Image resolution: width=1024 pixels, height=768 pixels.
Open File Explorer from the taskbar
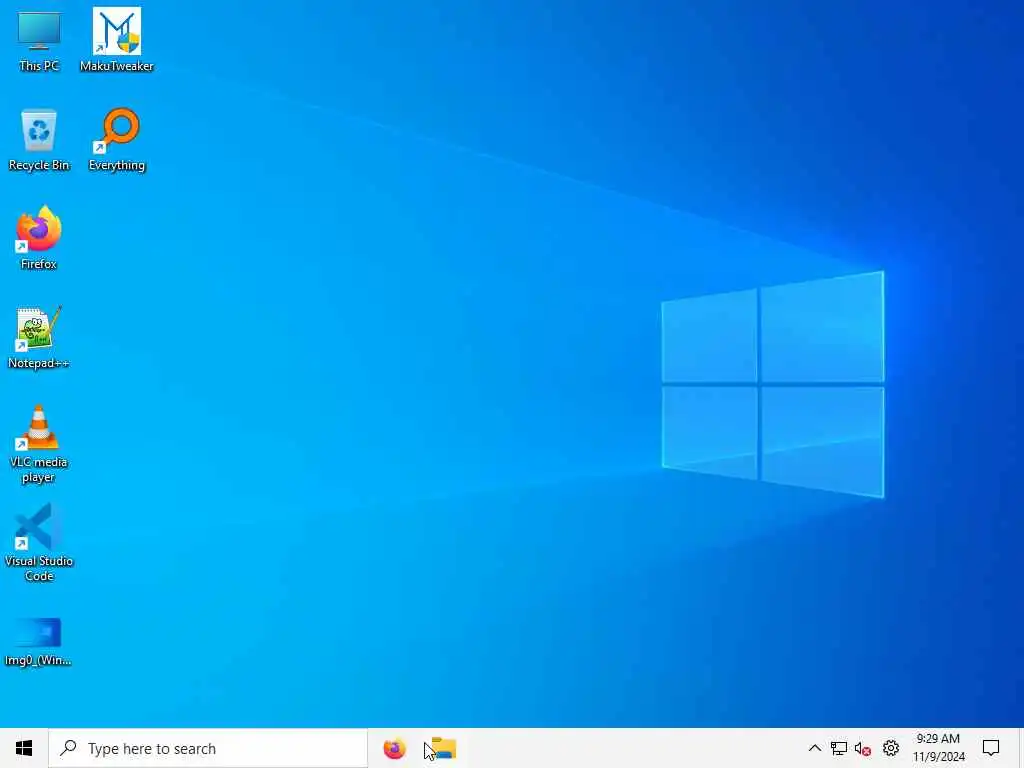(443, 748)
